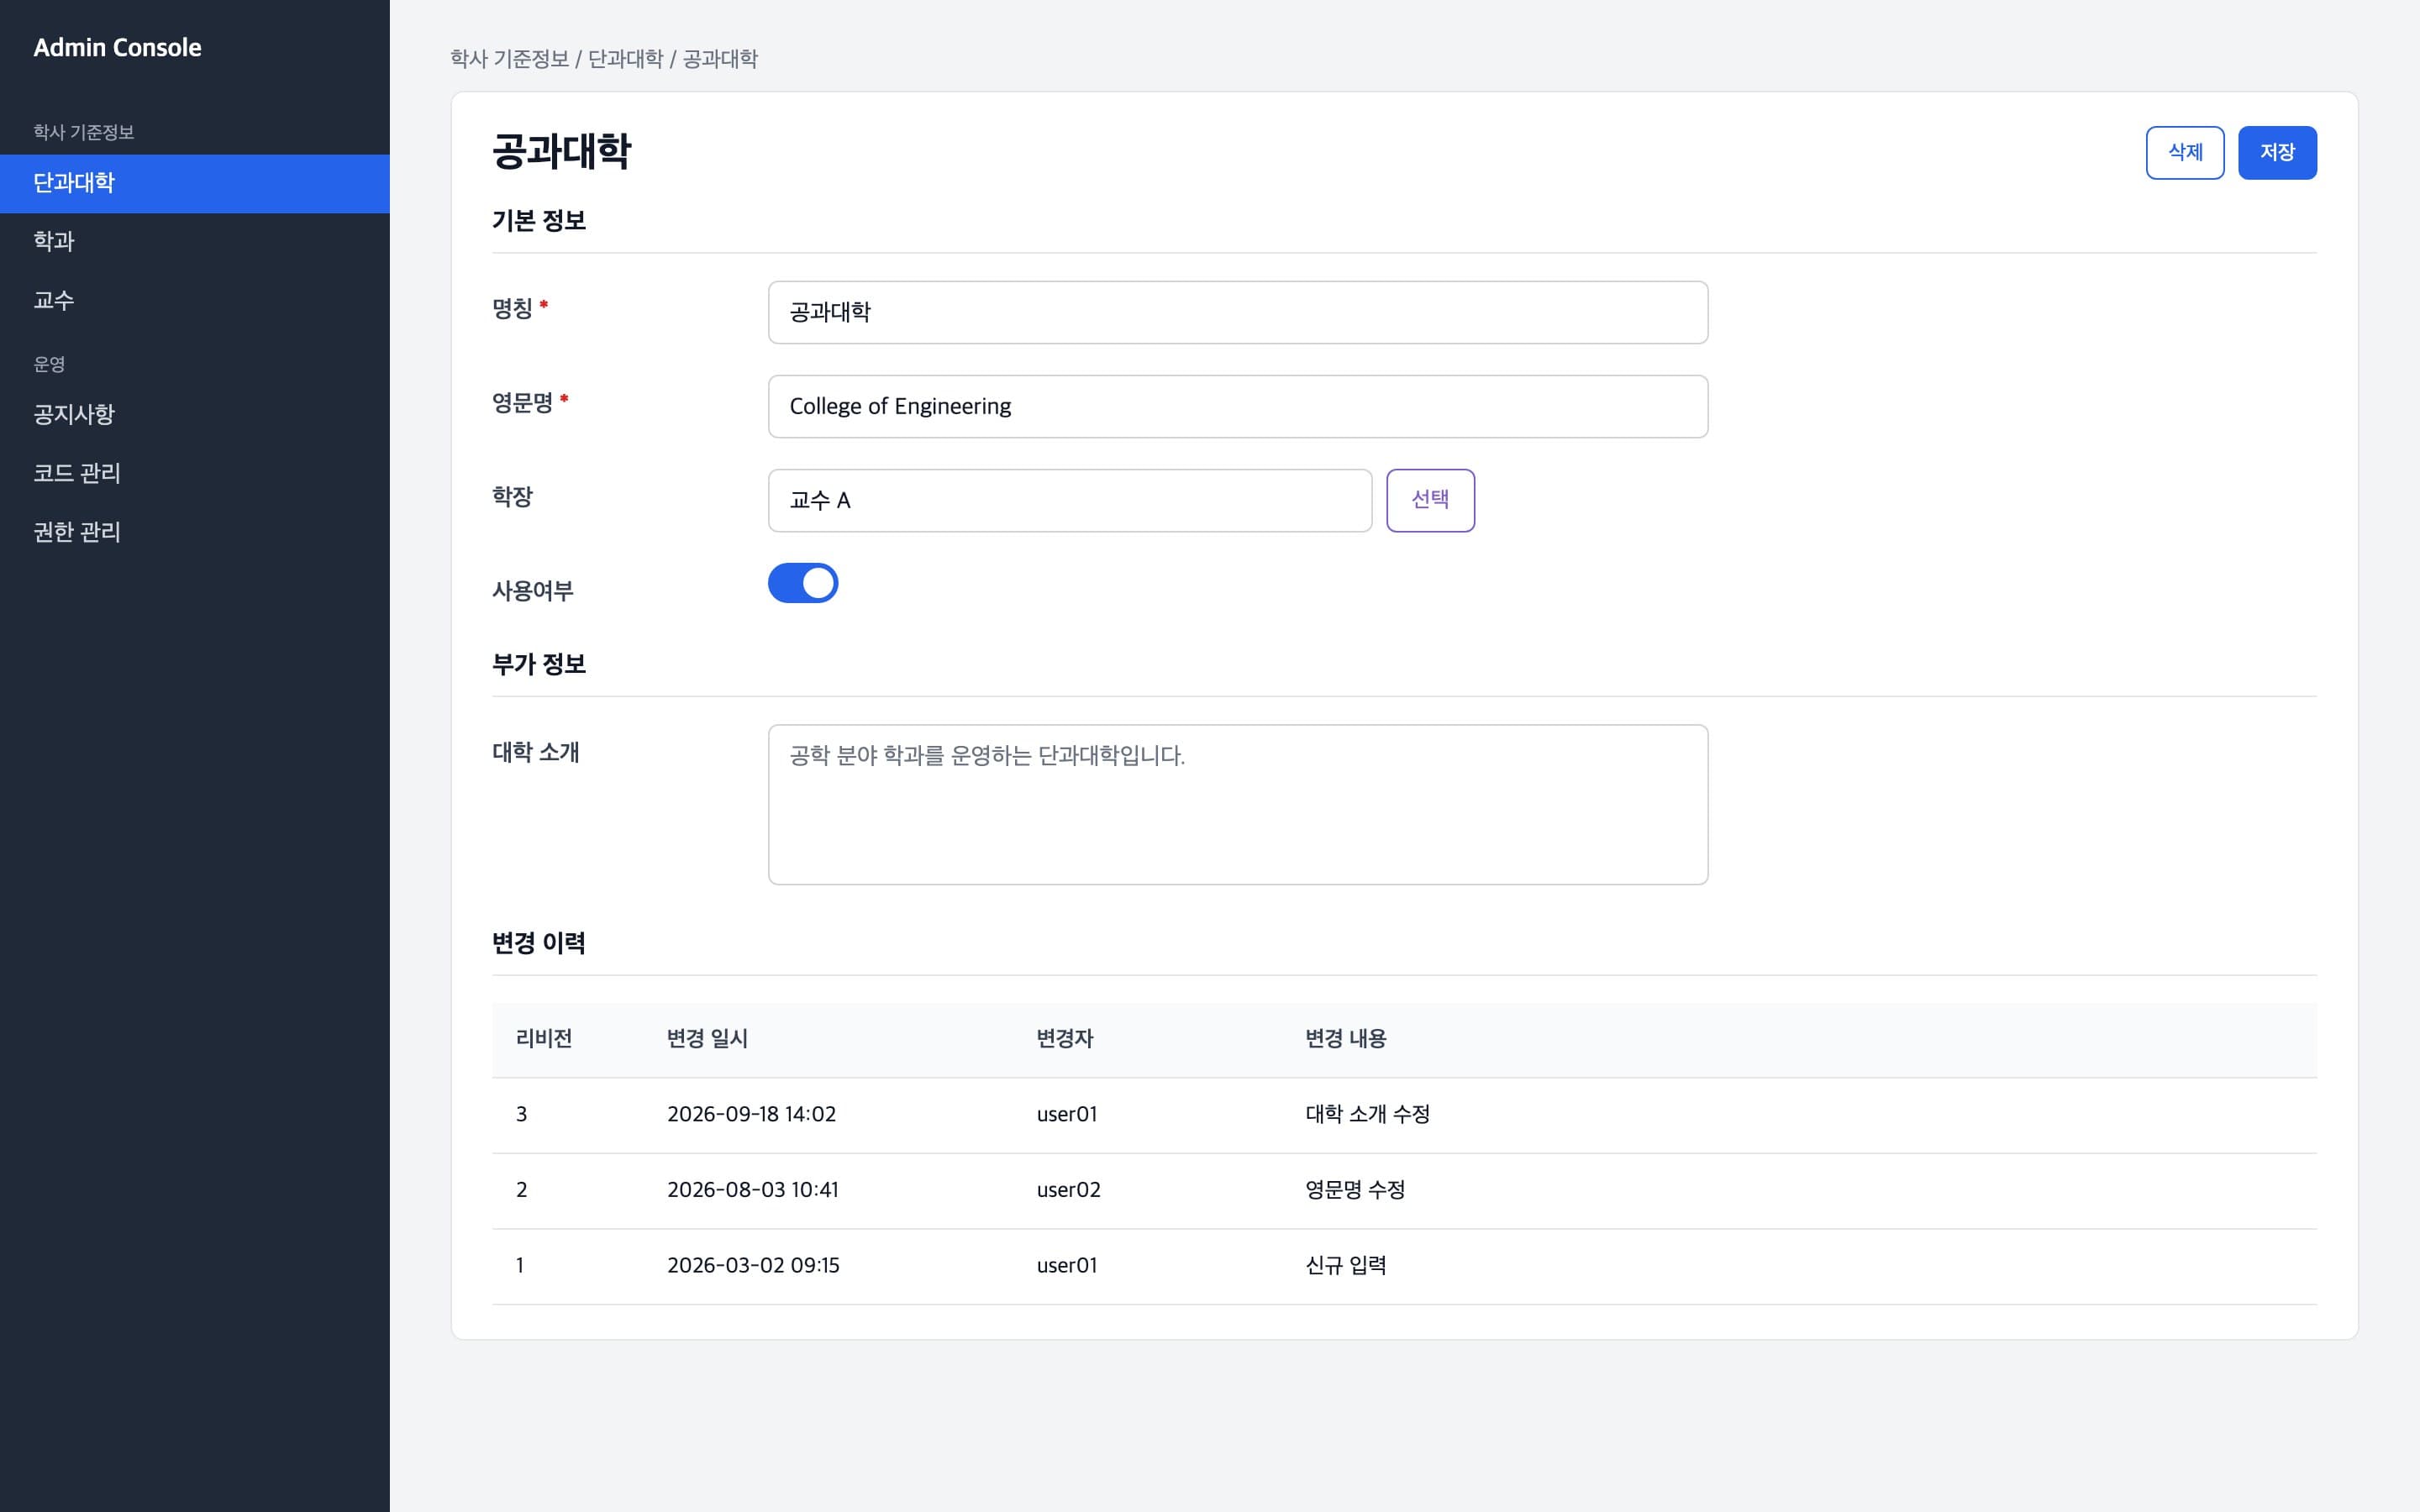This screenshot has width=2420, height=1512.
Task: Click the 공과대학 page heading
Action: (561, 152)
